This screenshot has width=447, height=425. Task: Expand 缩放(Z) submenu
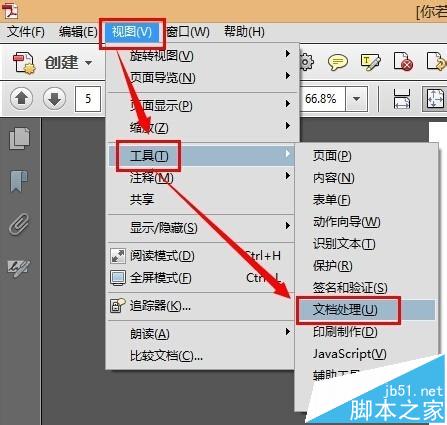point(201,127)
